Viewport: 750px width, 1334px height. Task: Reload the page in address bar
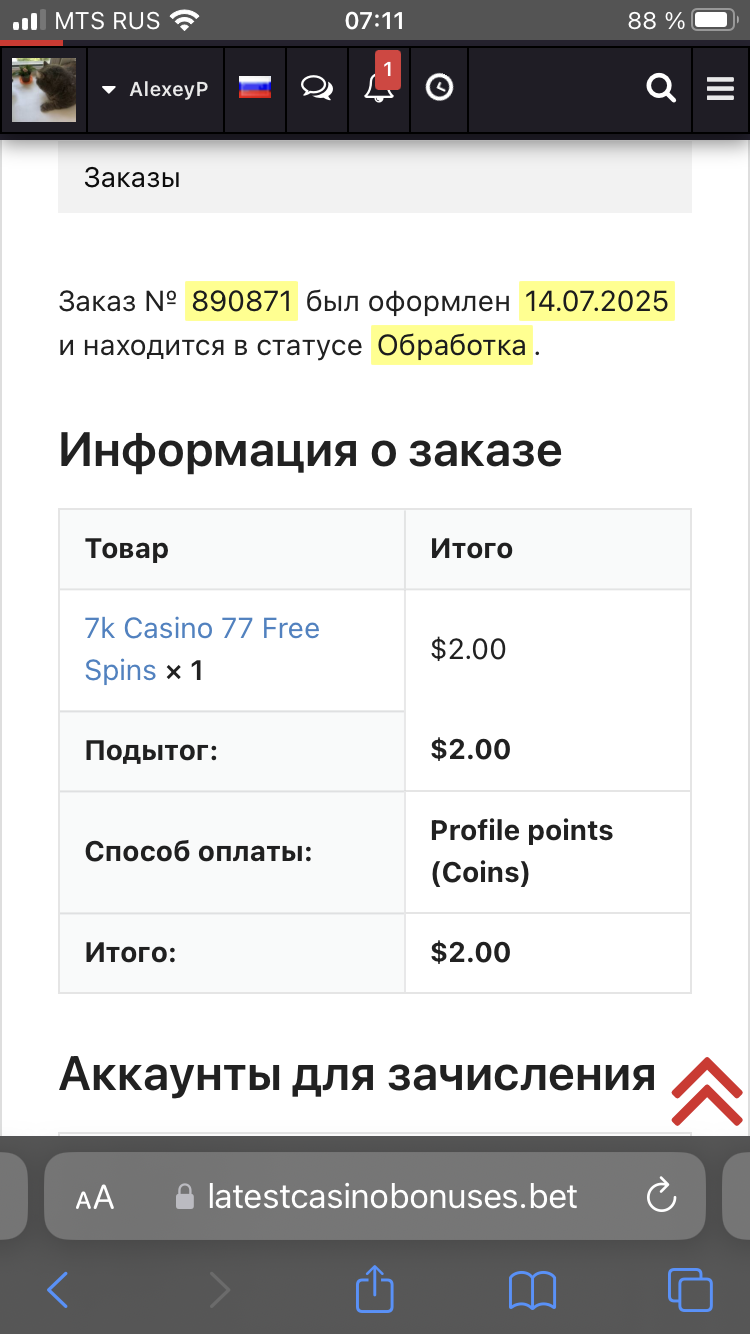coord(661,1196)
